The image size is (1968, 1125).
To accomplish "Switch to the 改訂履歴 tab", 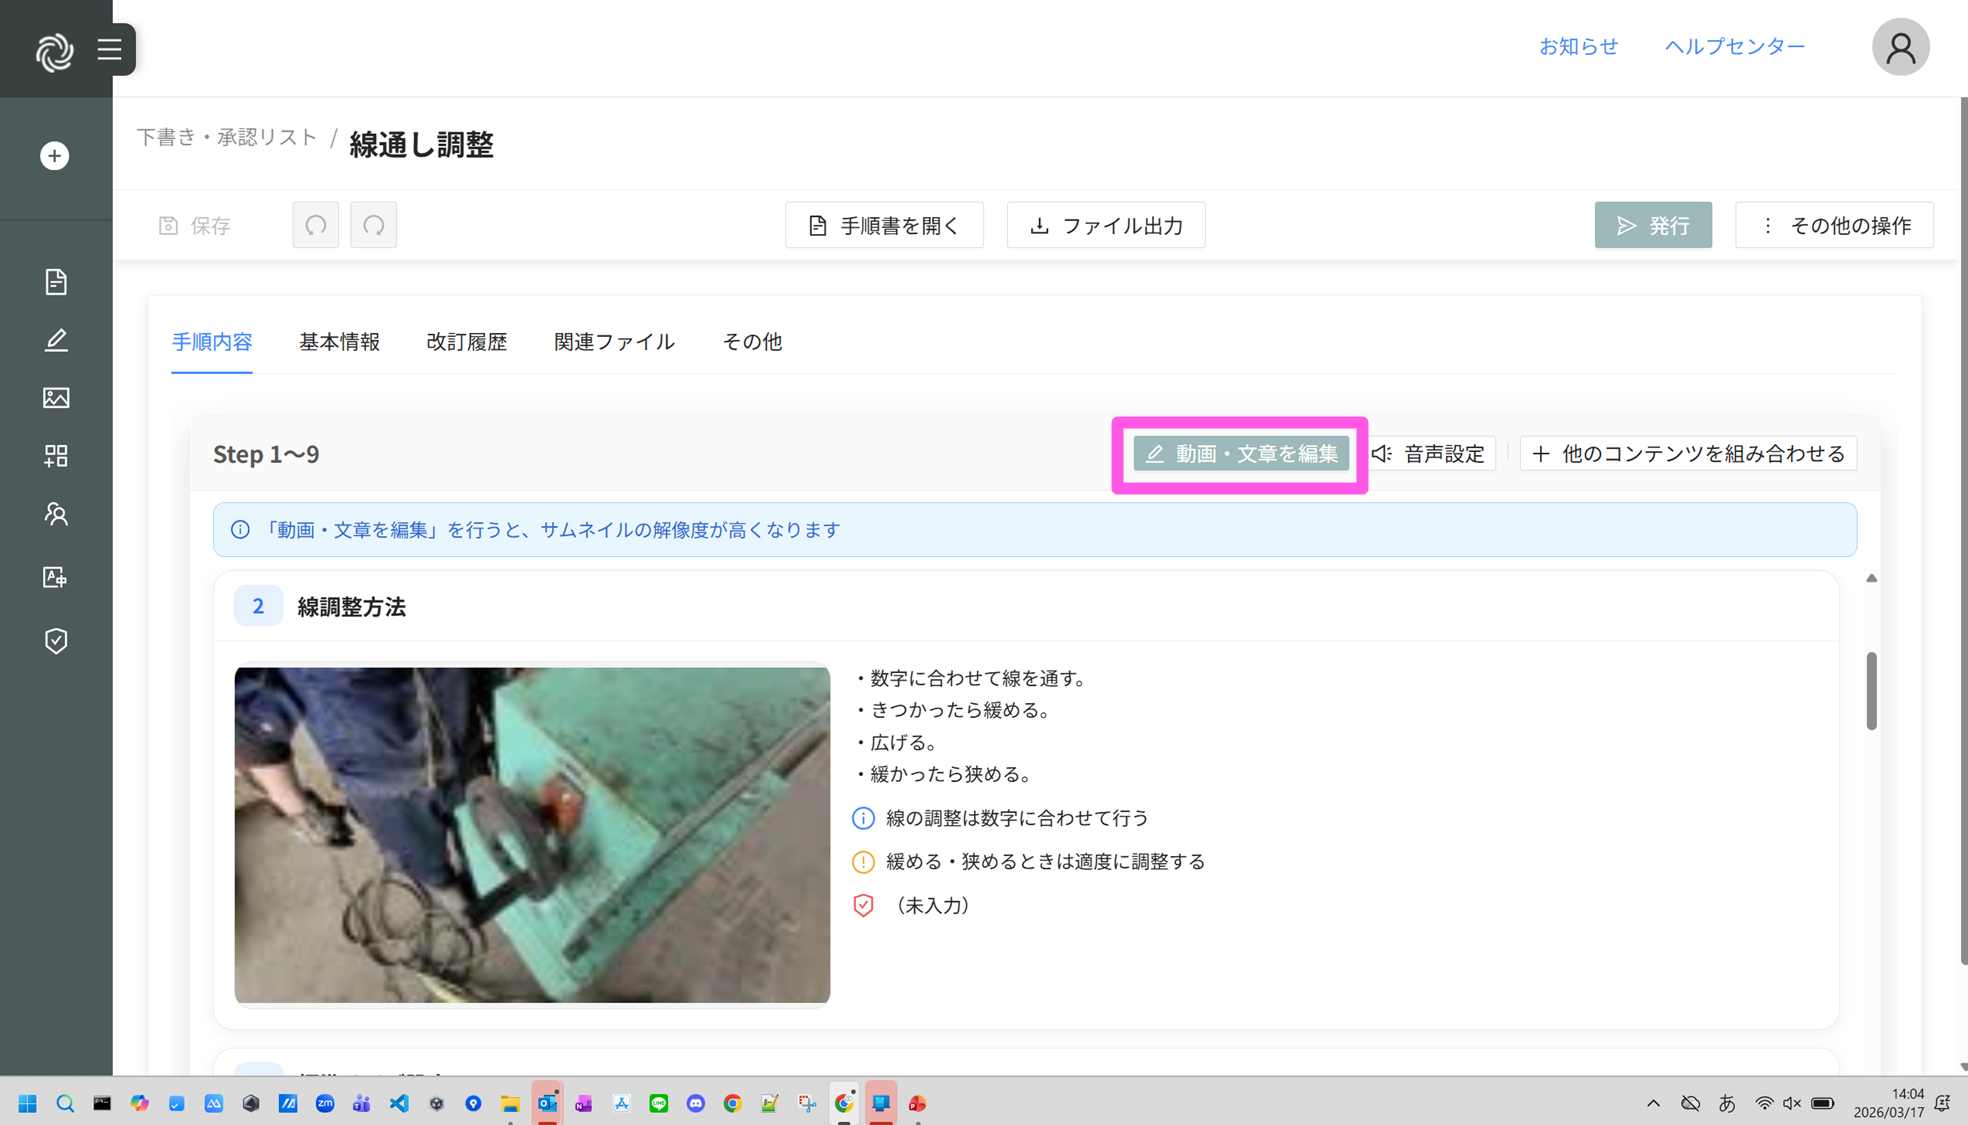I will [x=467, y=342].
